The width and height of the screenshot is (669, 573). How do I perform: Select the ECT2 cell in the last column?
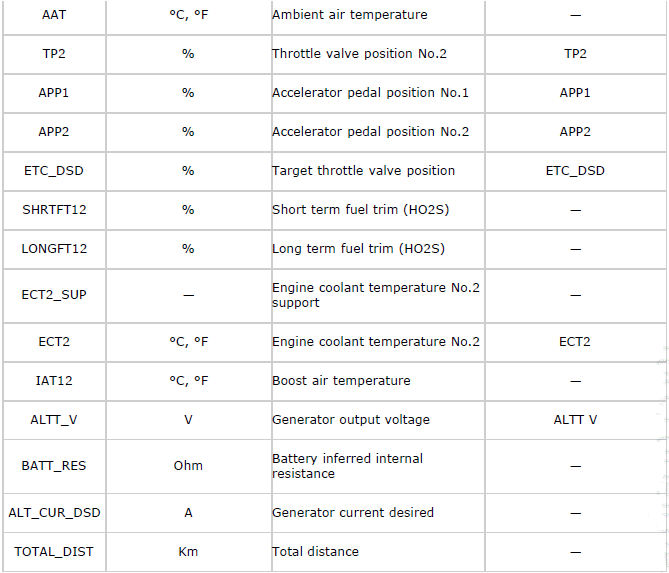575,342
